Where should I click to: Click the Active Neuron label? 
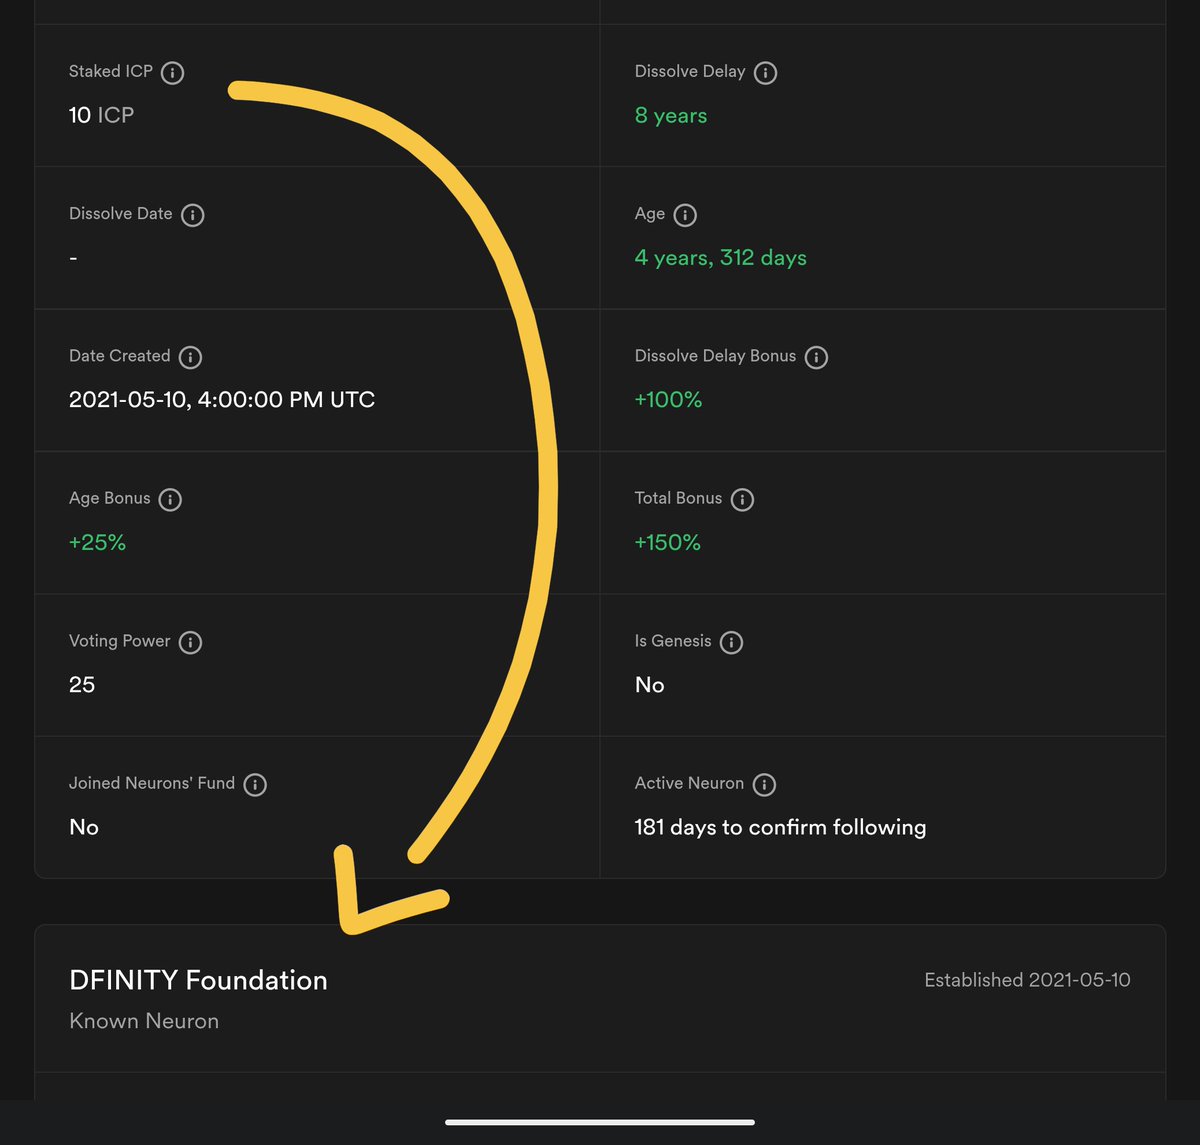pyautogui.click(x=689, y=783)
